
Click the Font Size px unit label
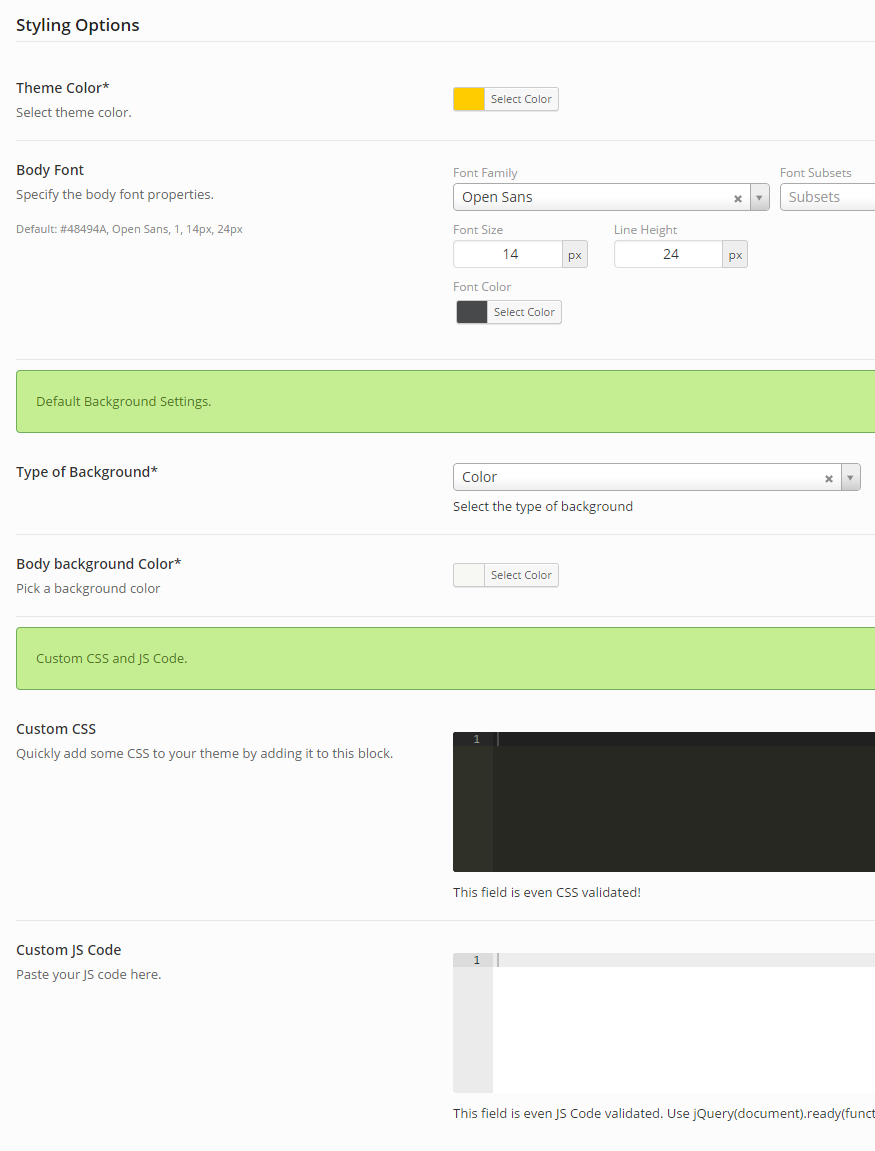pyautogui.click(x=575, y=255)
